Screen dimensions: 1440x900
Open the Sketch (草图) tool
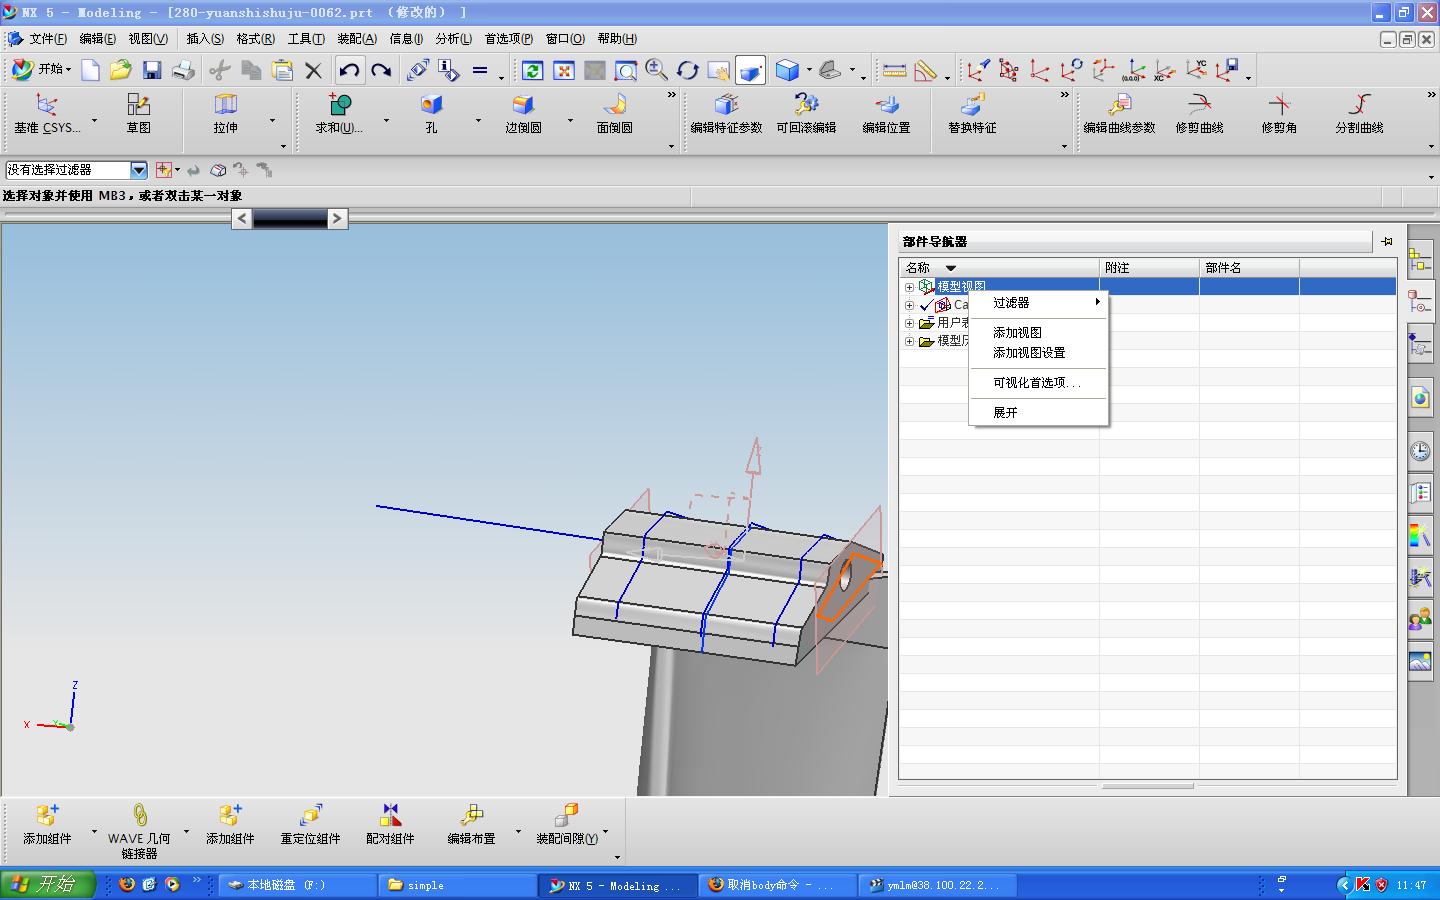[138, 114]
